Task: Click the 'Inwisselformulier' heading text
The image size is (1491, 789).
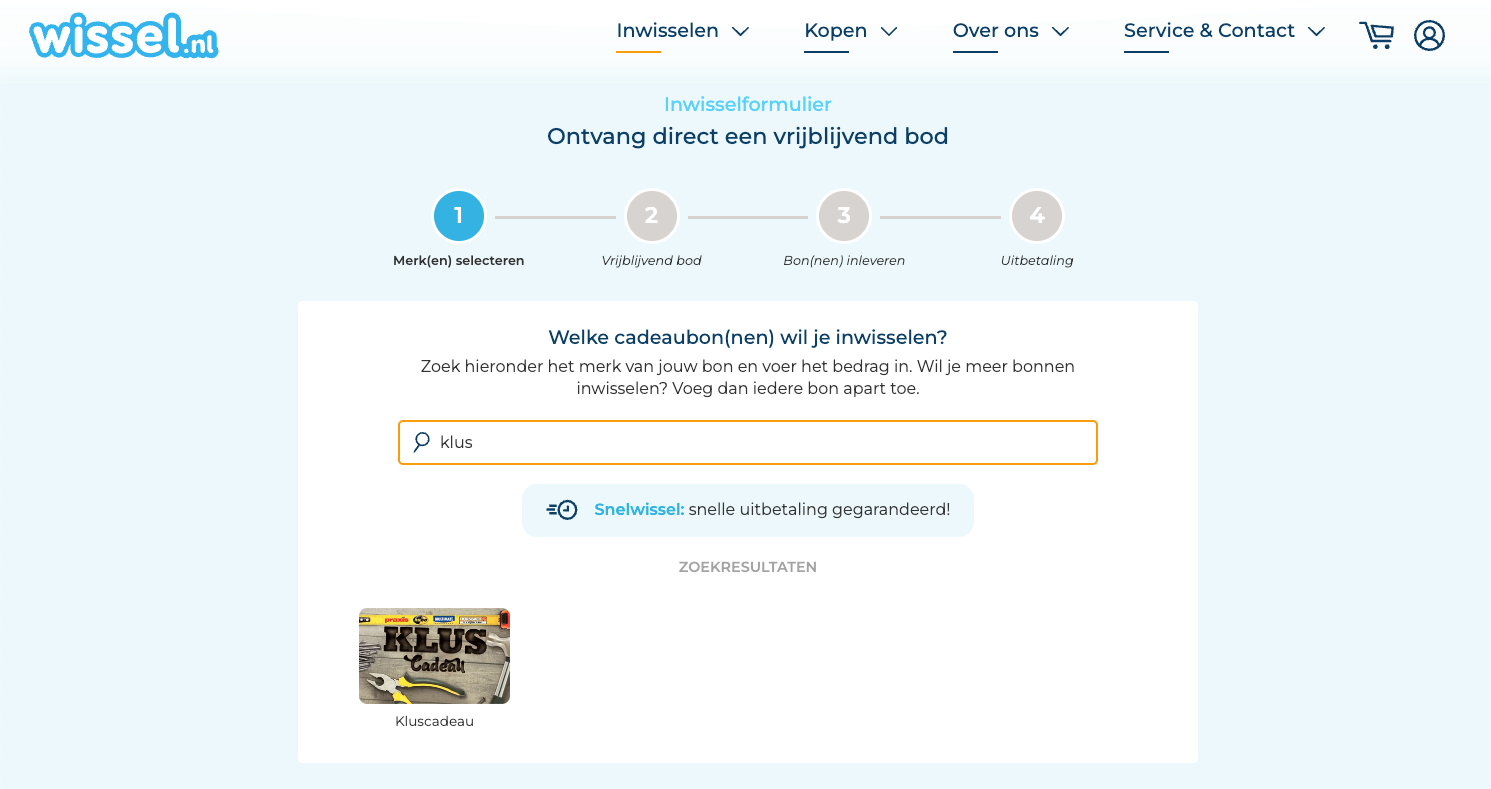Action: [x=748, y=104]
